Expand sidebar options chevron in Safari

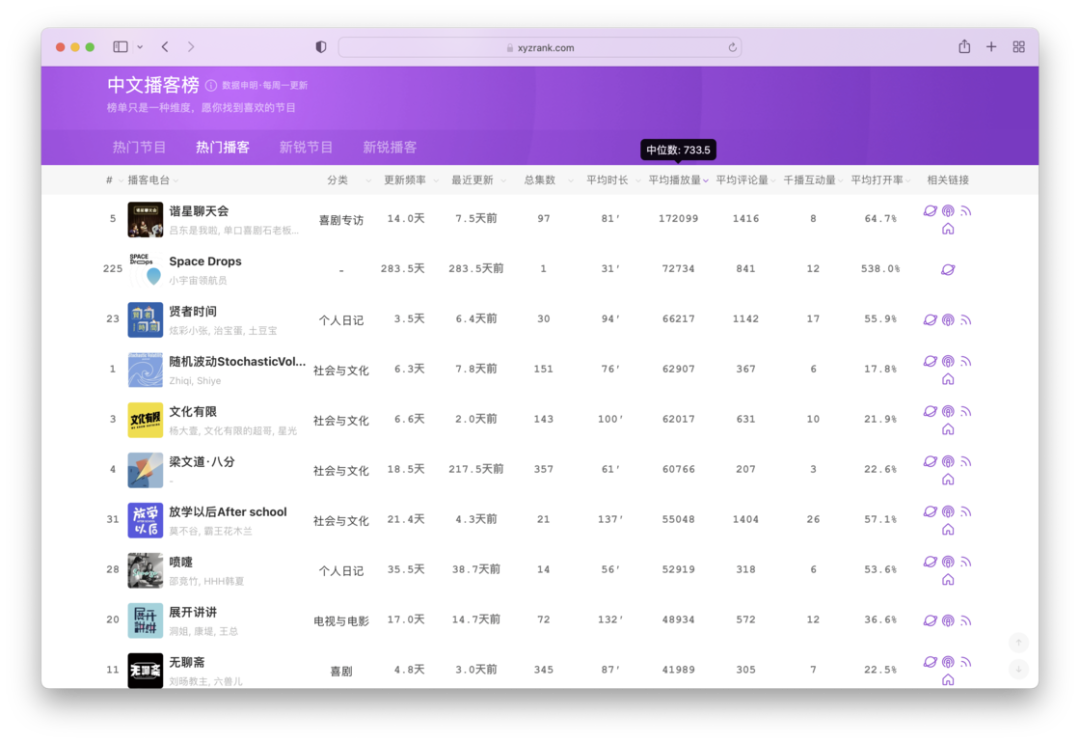140,47
